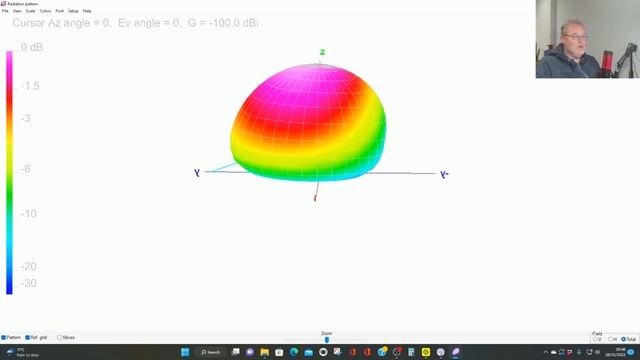Screen dimensions: 640x360
Task: Open the Windows Start menu
Action: click(x=185, y=352)
